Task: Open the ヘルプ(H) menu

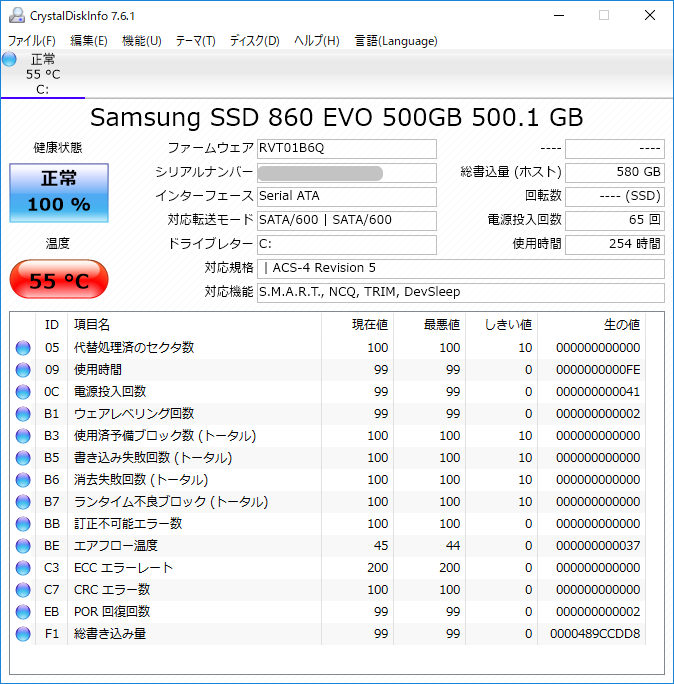Action: click(317, 41)
